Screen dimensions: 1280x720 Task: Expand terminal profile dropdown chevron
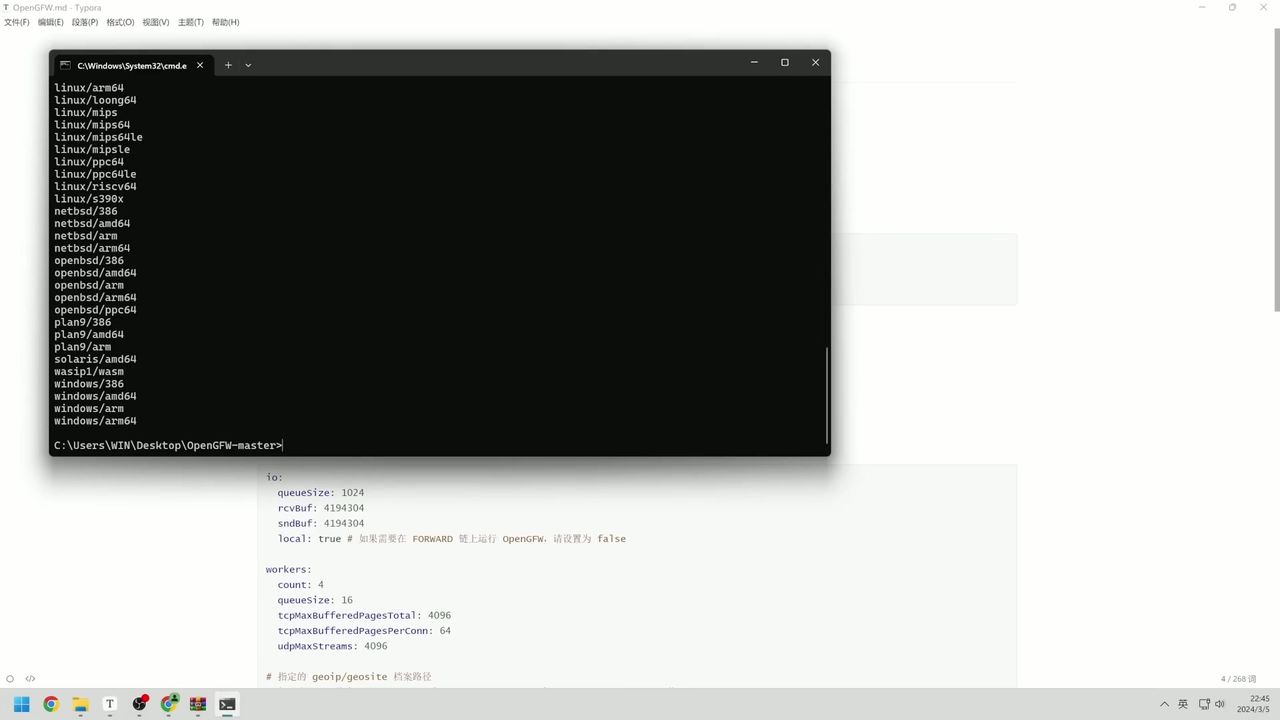248,65
